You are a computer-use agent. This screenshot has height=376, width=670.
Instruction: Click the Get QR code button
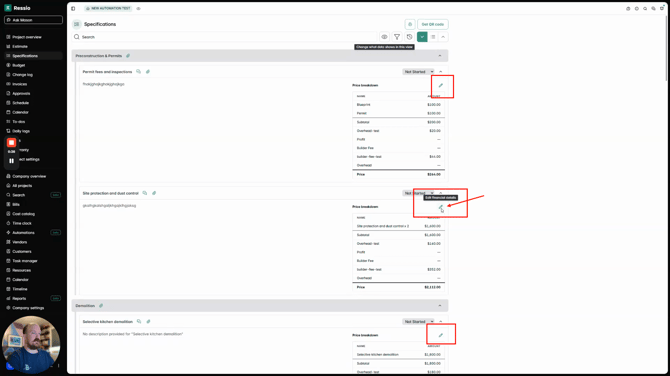pyautogui.click(x=432, y=24)
